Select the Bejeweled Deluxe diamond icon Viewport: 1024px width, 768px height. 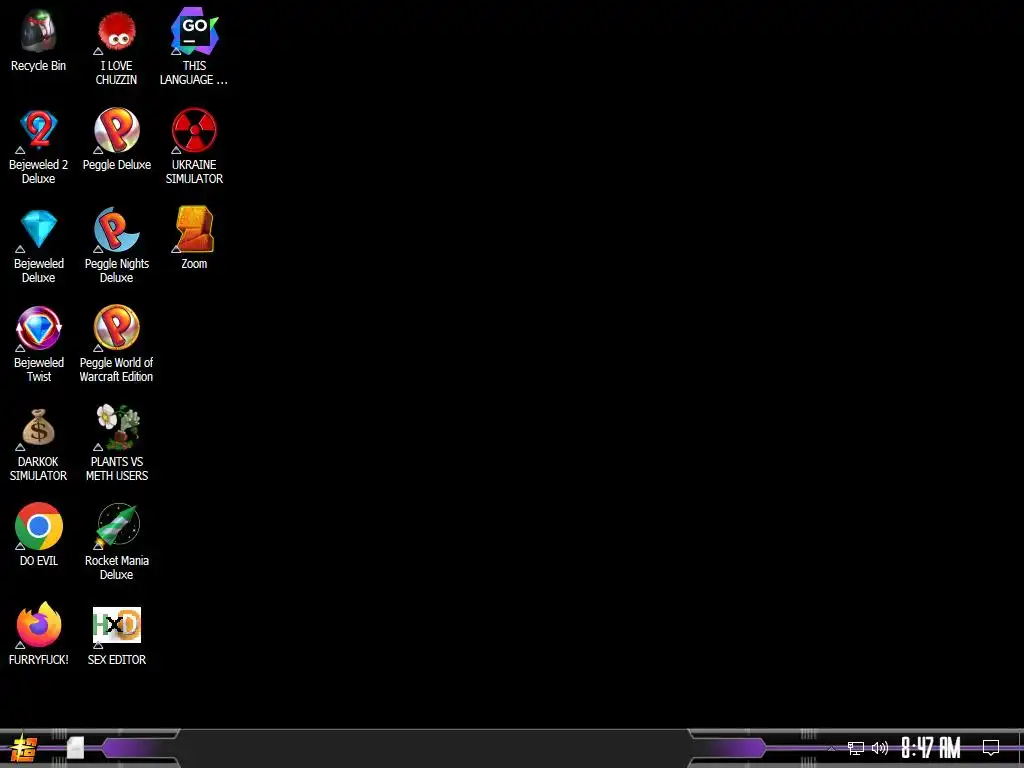tap(39, 229)
